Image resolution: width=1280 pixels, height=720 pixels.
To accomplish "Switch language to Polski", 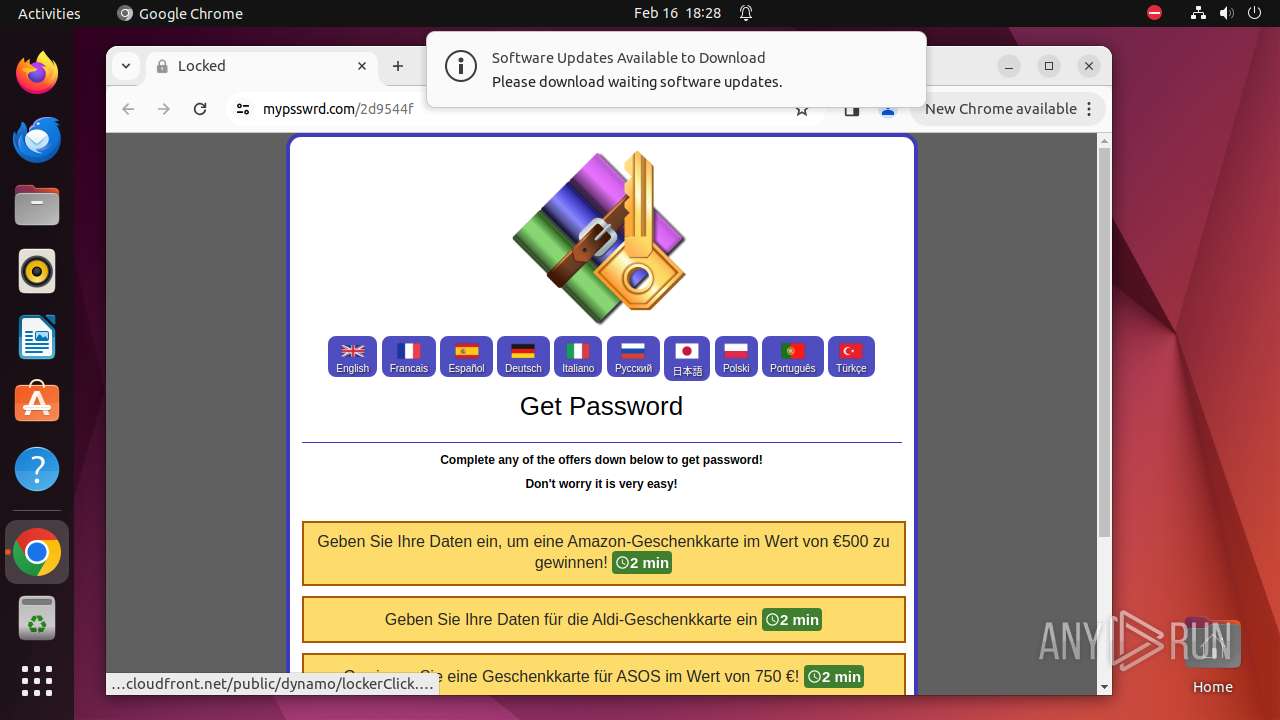I will click(x=736, y=357).
